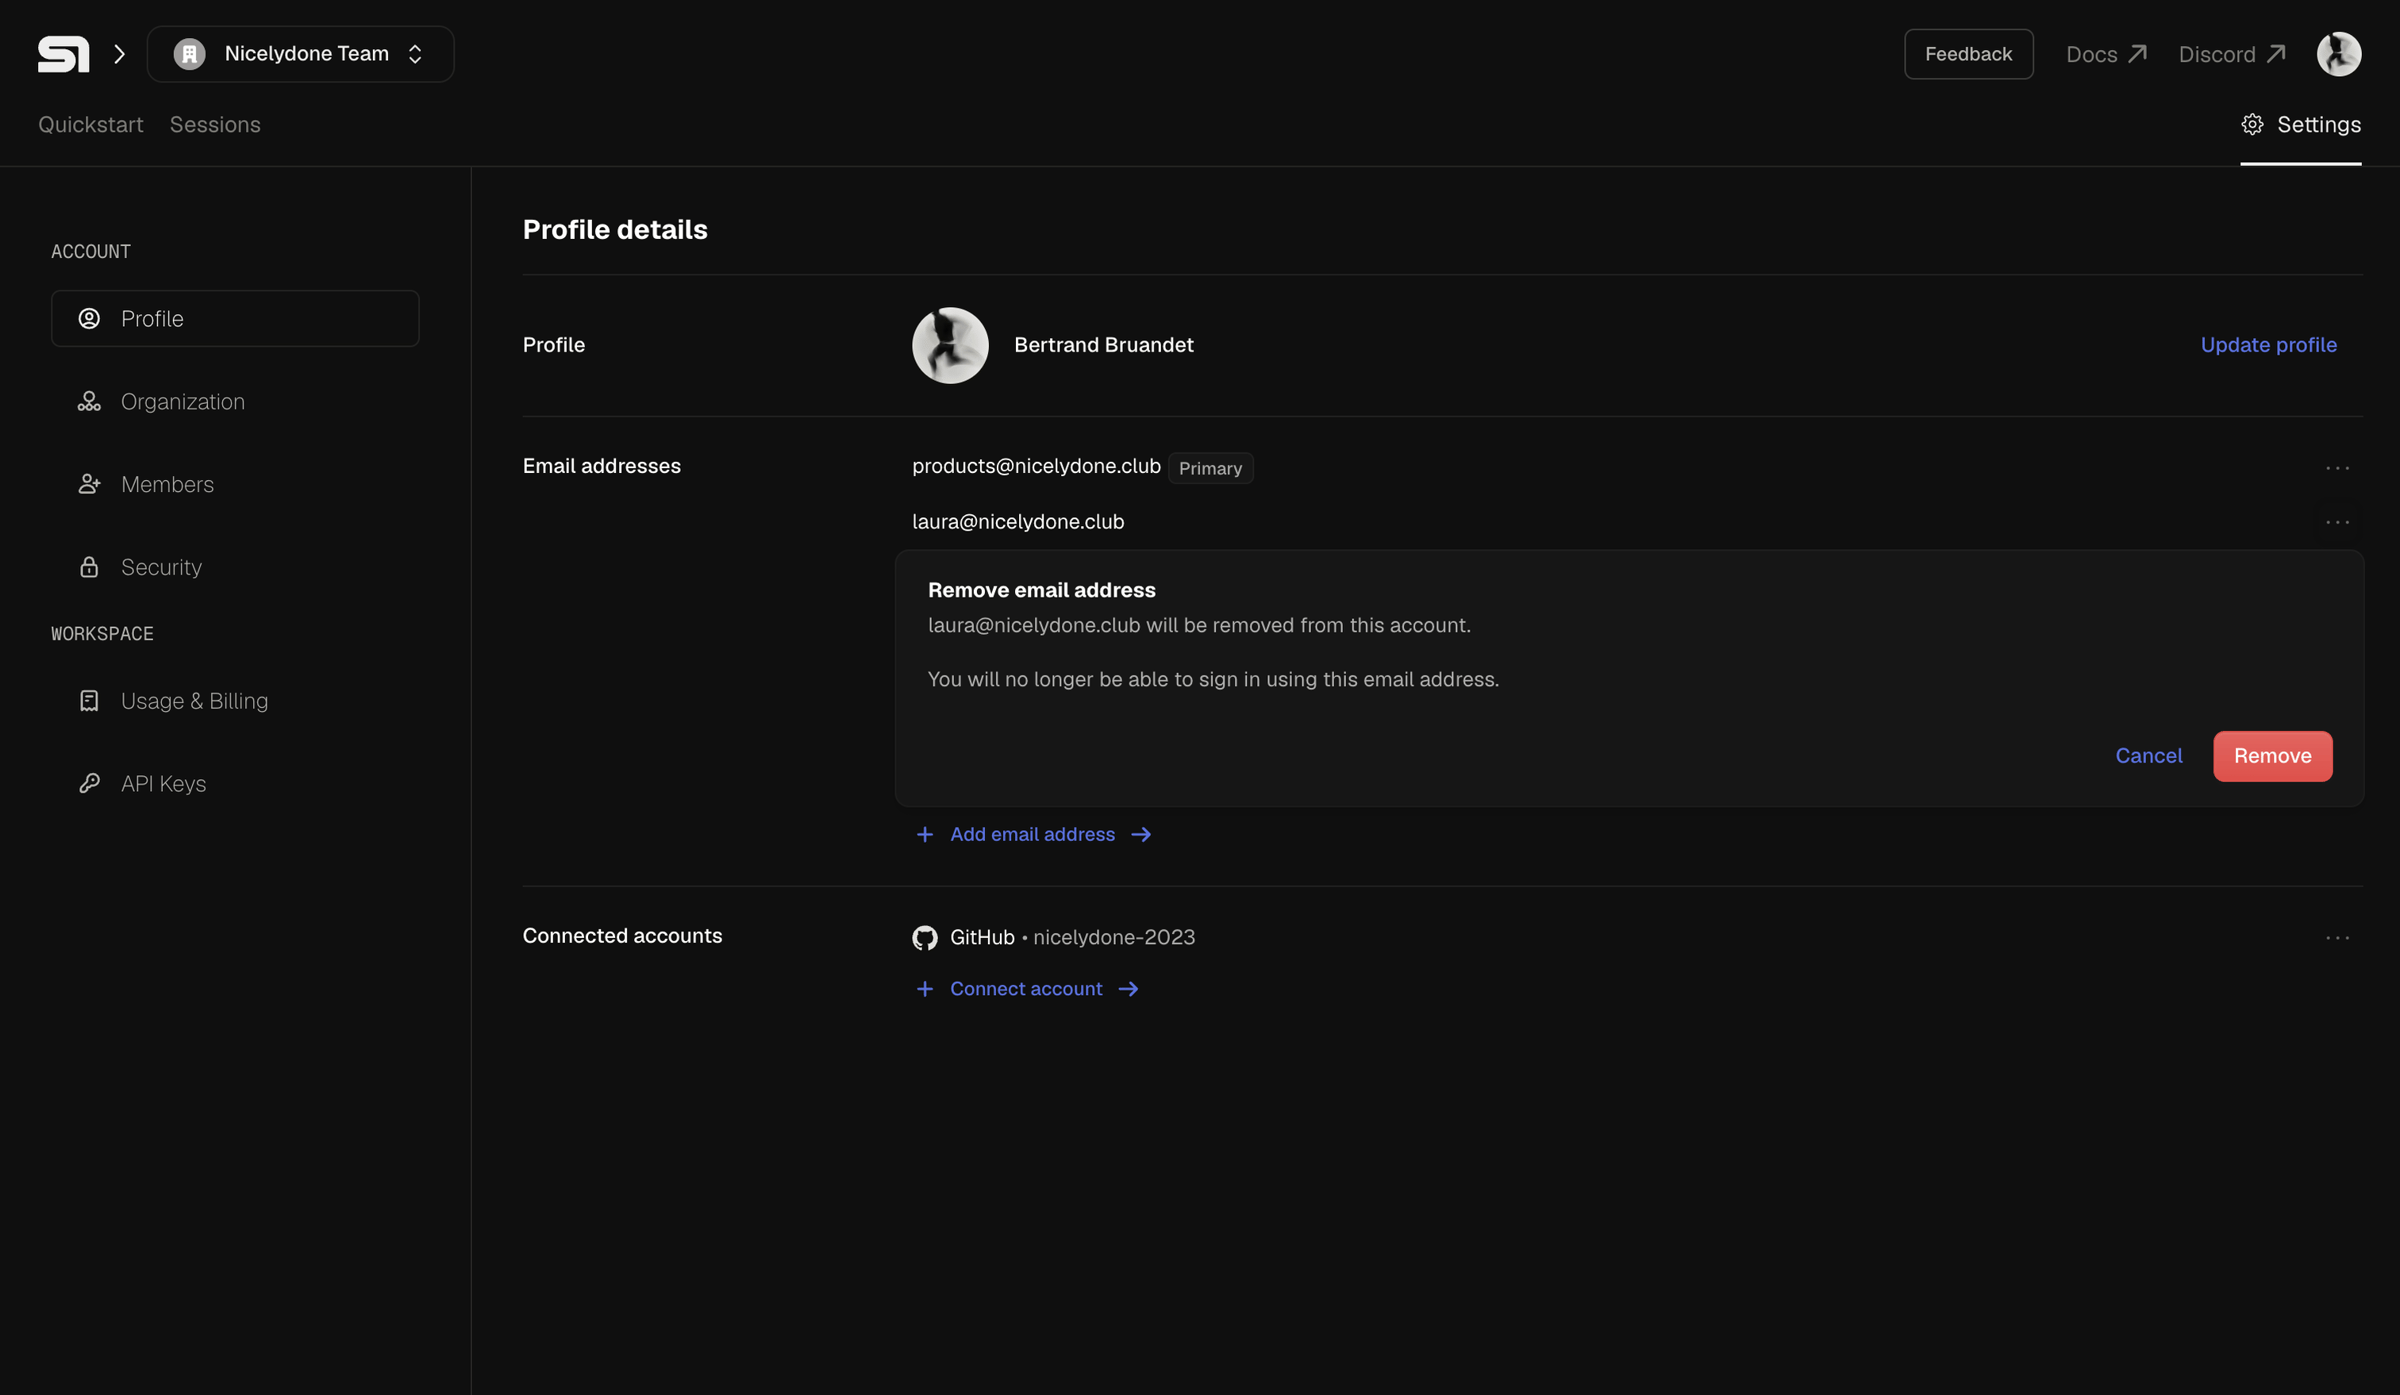This screenshot has height=1395, width=2400.
Task: Click the app logo in the top left
Action: (x=63, y=54)
